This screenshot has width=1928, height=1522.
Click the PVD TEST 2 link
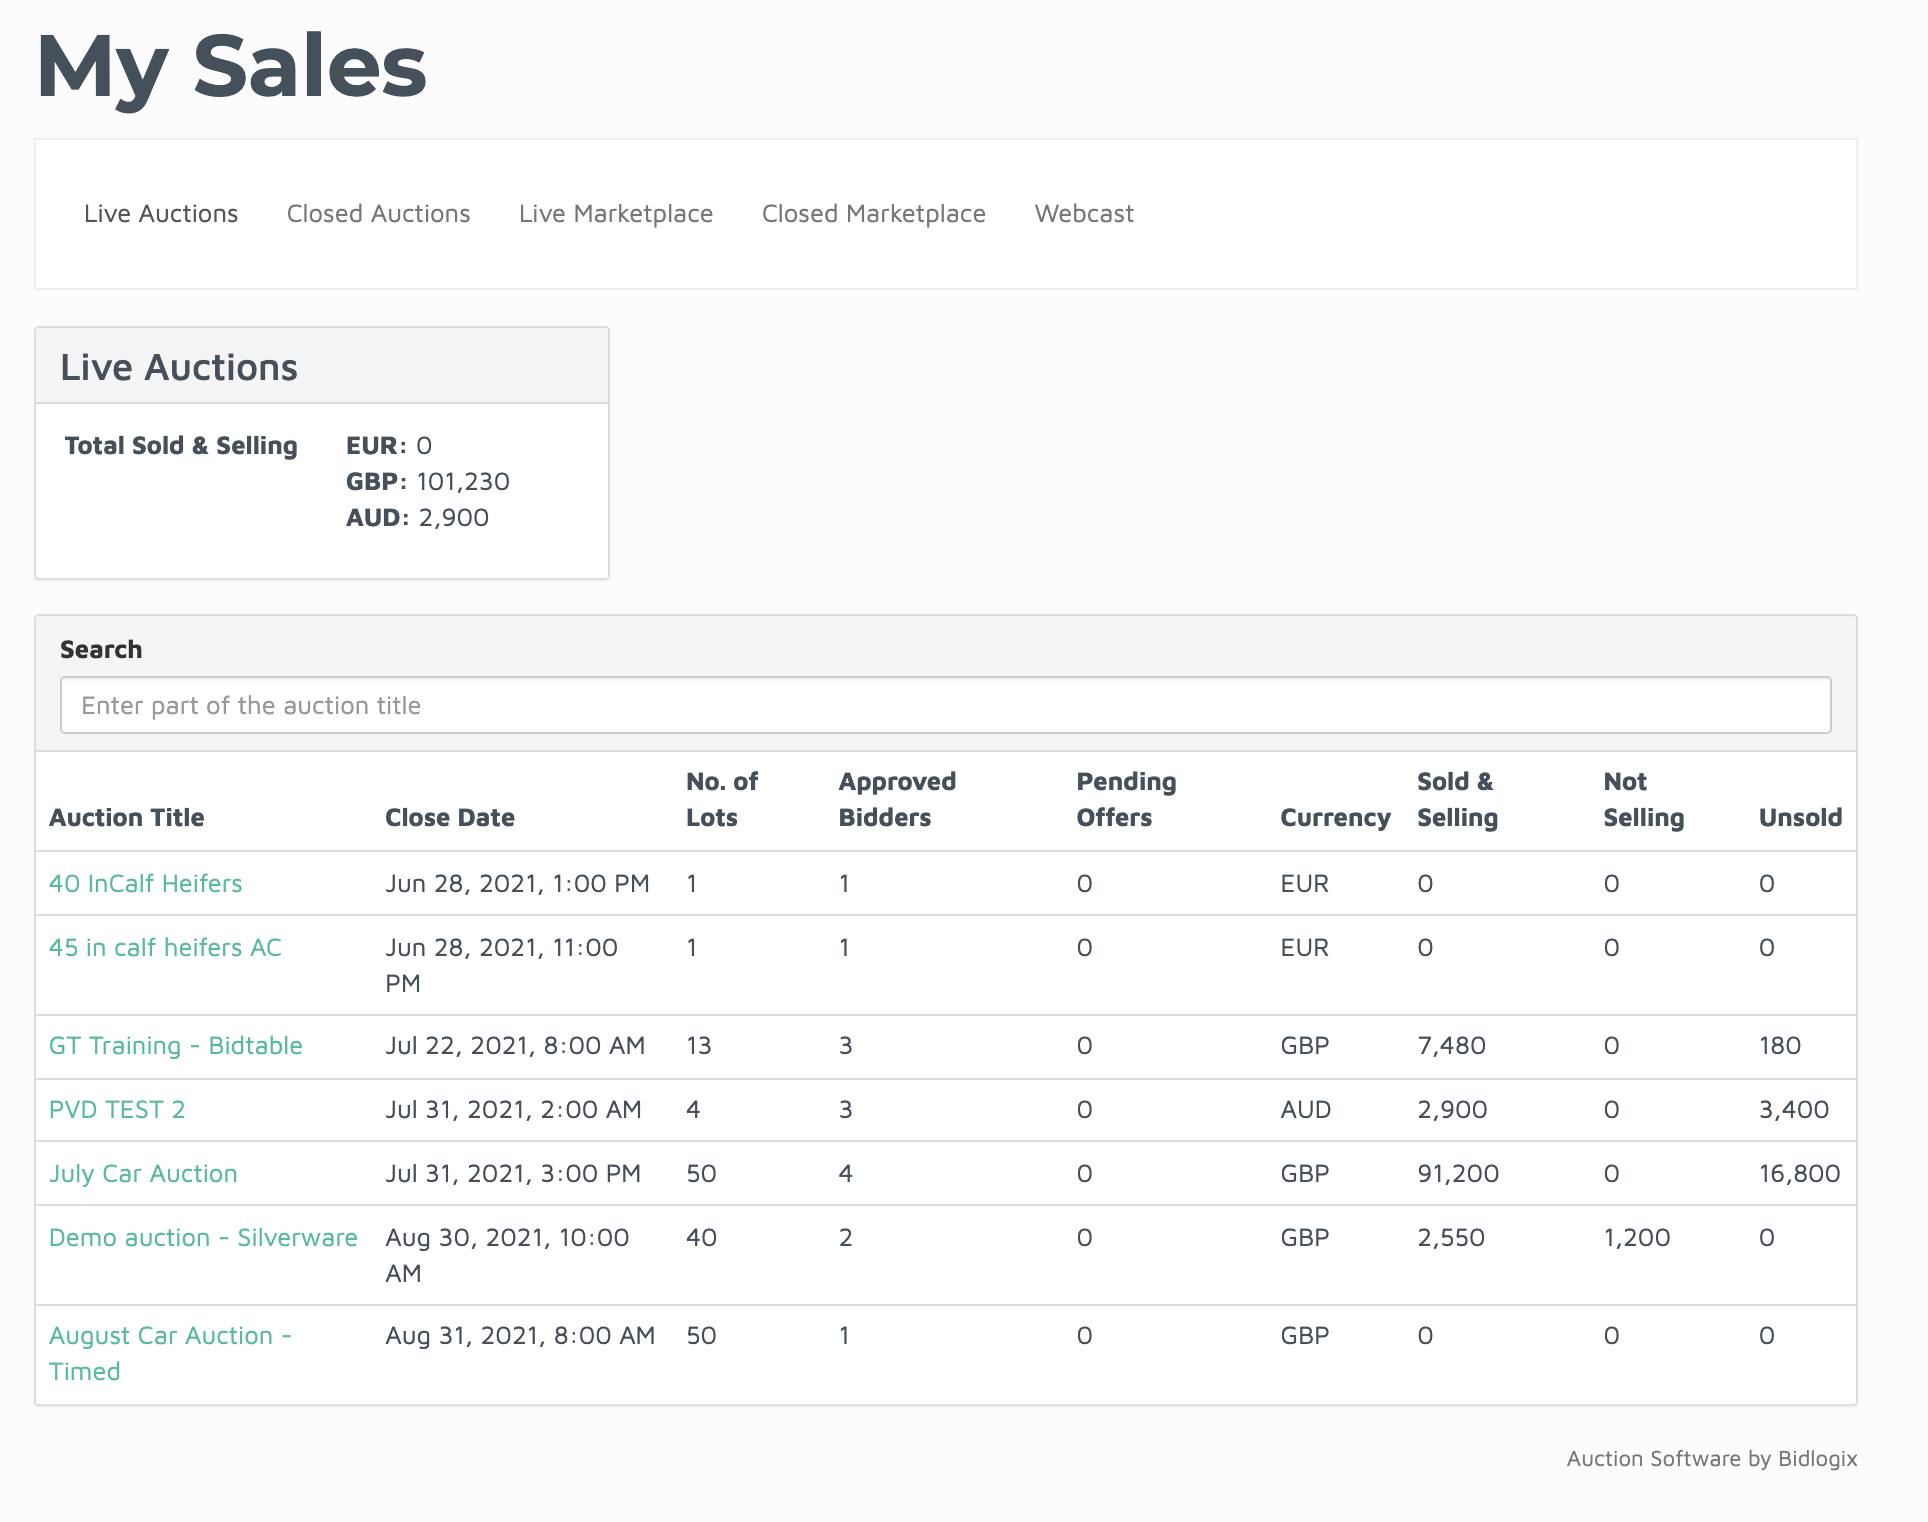(117, 1109)
